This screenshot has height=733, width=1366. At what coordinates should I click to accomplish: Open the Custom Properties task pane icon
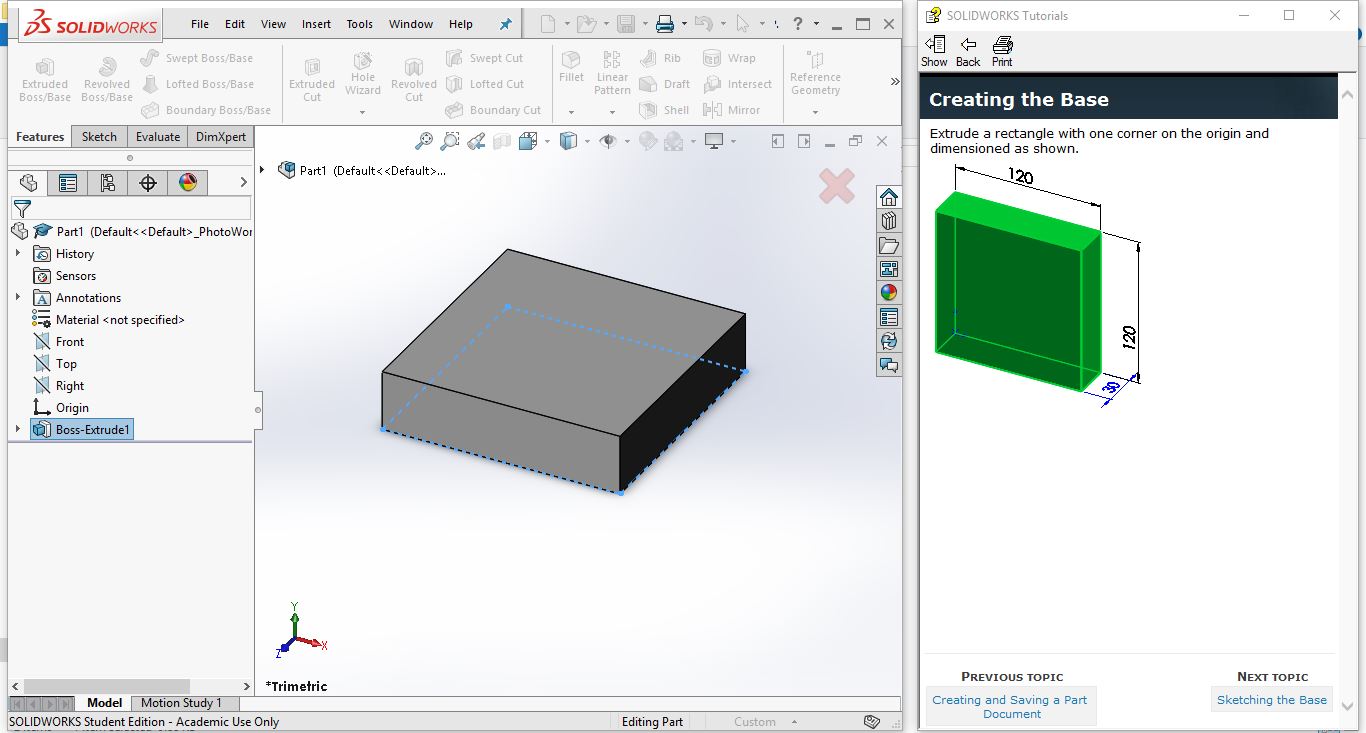[888, 317]
